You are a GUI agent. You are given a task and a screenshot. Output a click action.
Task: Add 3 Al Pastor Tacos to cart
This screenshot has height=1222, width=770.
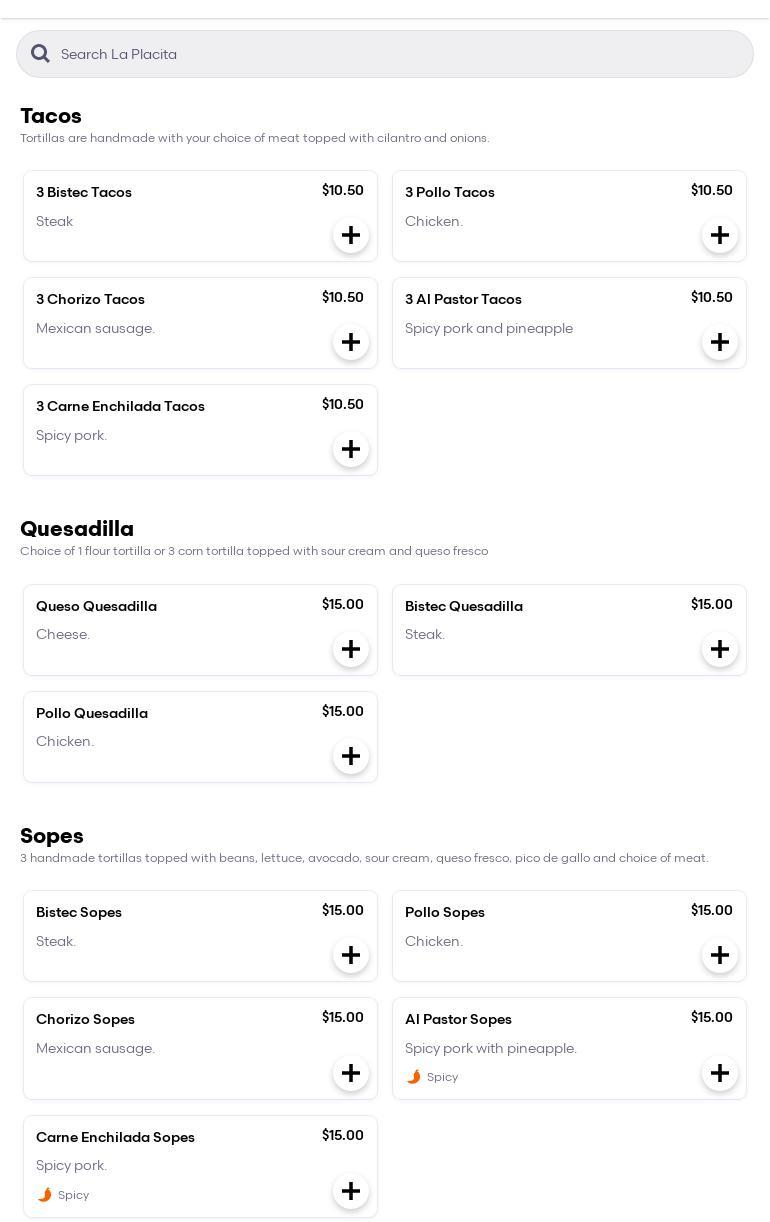pos(720,343)
